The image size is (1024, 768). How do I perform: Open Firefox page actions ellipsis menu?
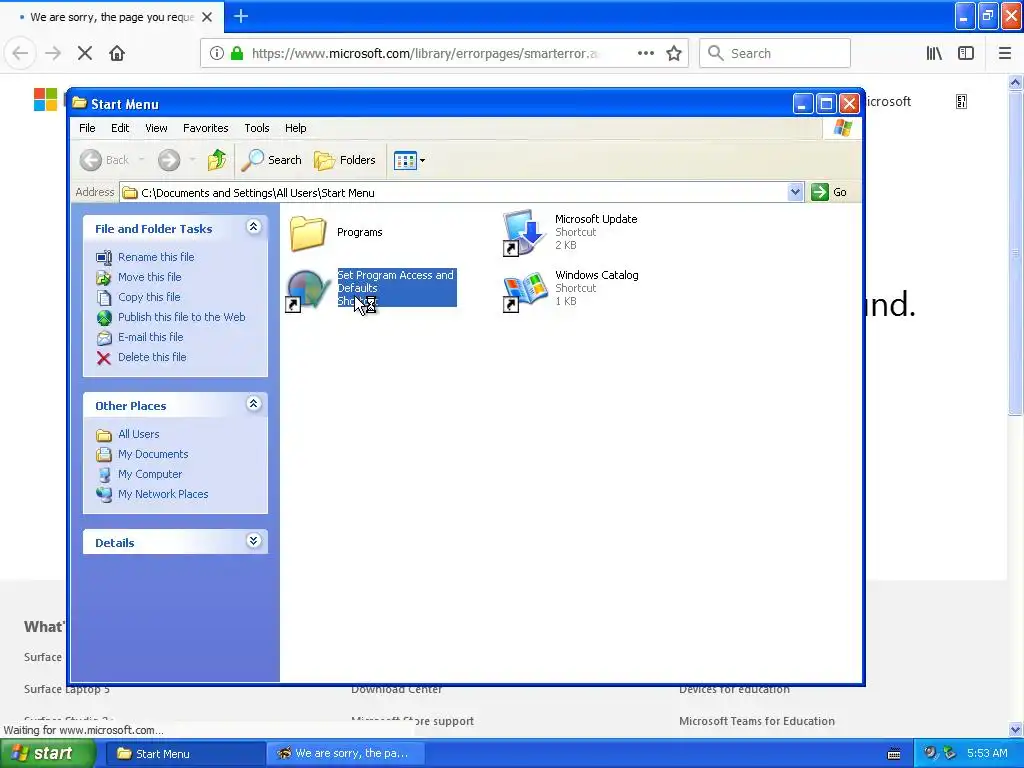click(645, 54)
